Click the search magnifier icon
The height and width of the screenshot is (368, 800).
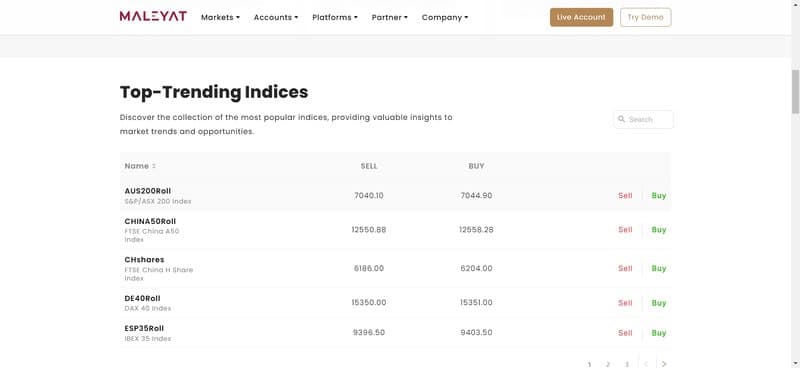[621, 119]
